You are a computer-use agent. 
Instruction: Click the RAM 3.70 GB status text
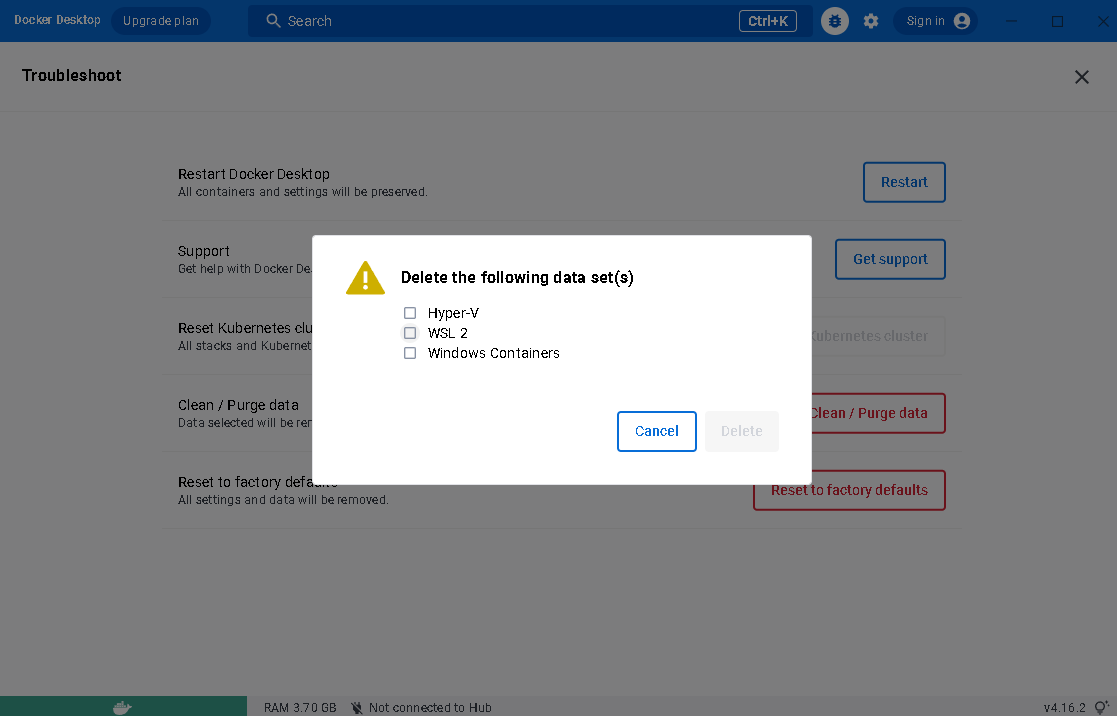[300, 707]
